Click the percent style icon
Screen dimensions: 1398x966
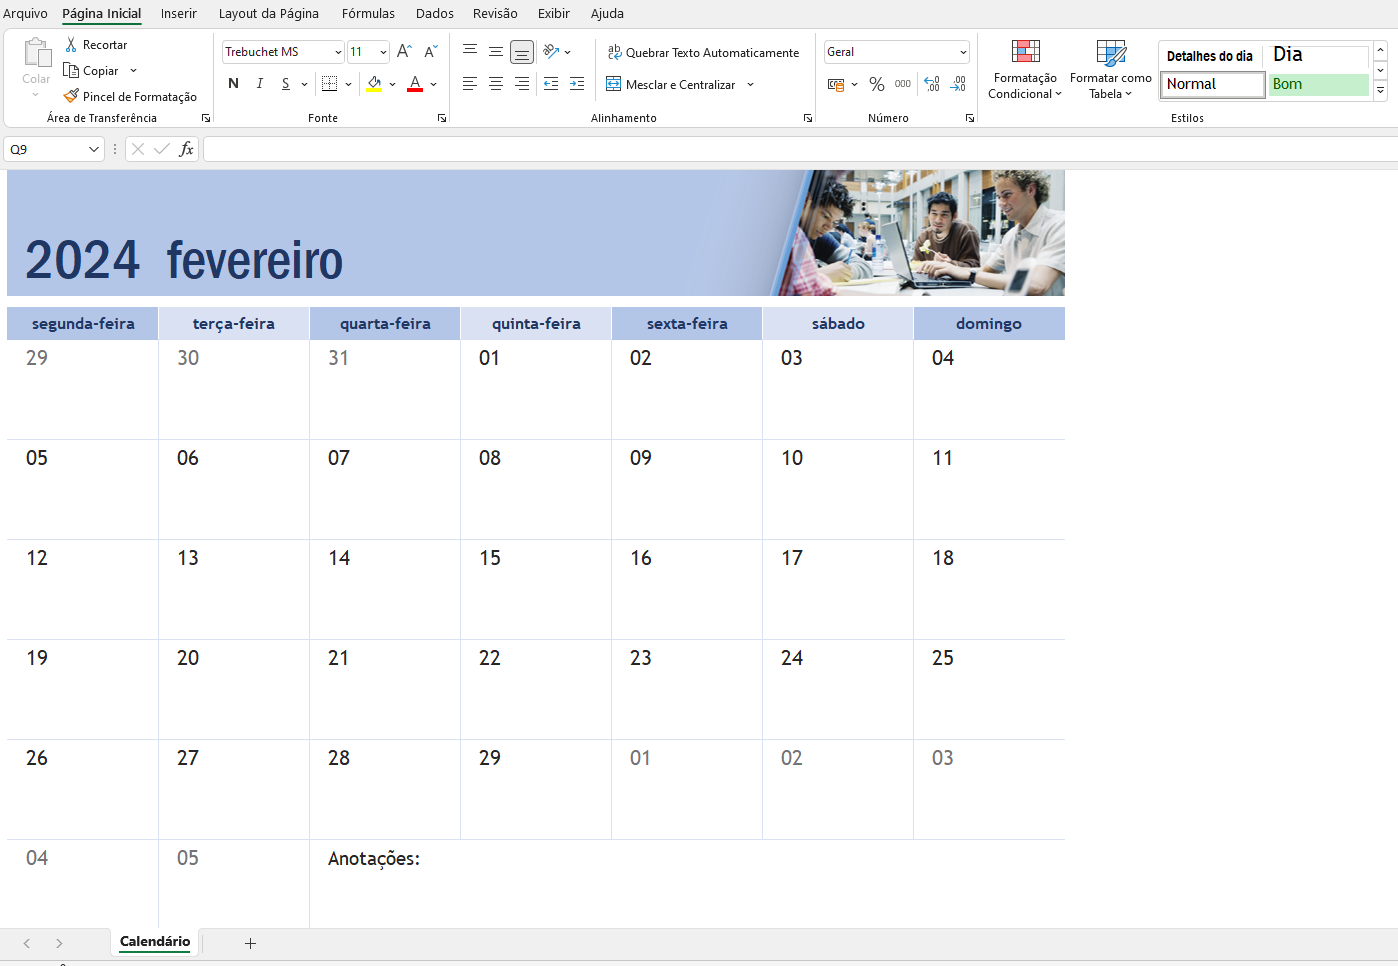(877, 85)
